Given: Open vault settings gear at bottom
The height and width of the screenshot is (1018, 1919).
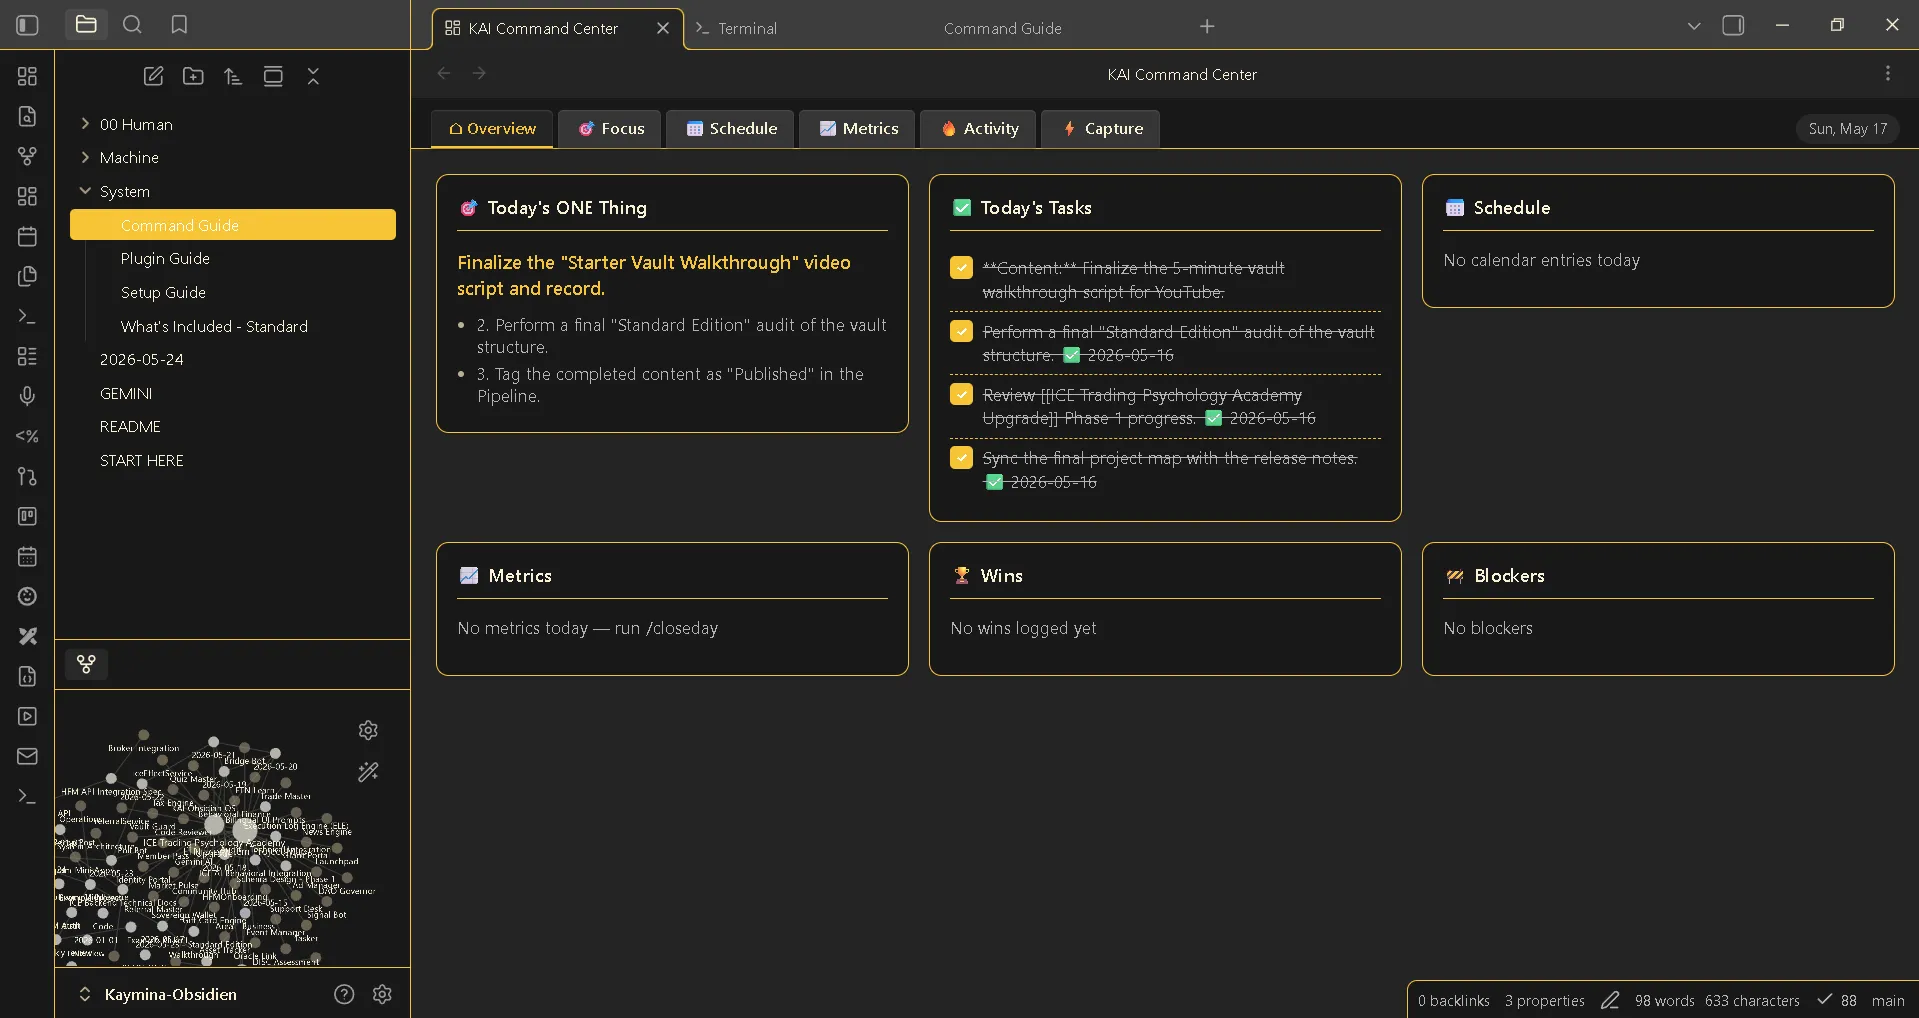Looking at the screenshot, I should (382, 994).
